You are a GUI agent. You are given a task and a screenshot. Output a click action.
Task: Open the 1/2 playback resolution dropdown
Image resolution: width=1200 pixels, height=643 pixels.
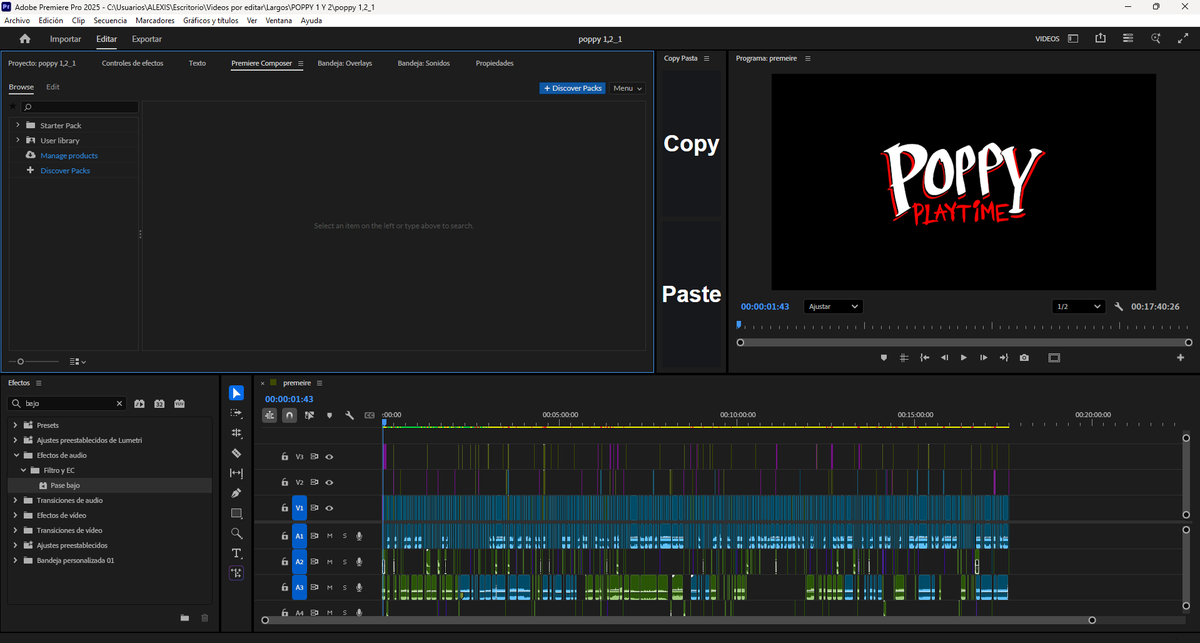tap(1078, 307)
